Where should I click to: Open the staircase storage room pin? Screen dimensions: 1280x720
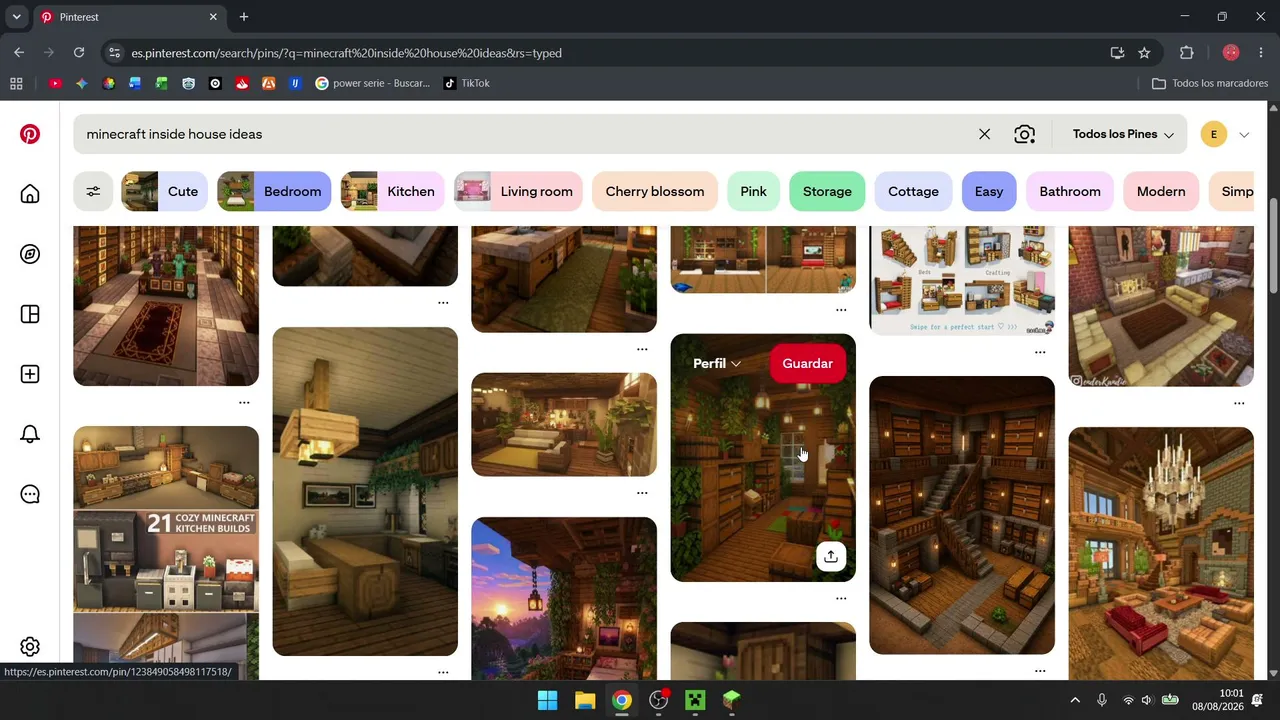click(962, 515)
